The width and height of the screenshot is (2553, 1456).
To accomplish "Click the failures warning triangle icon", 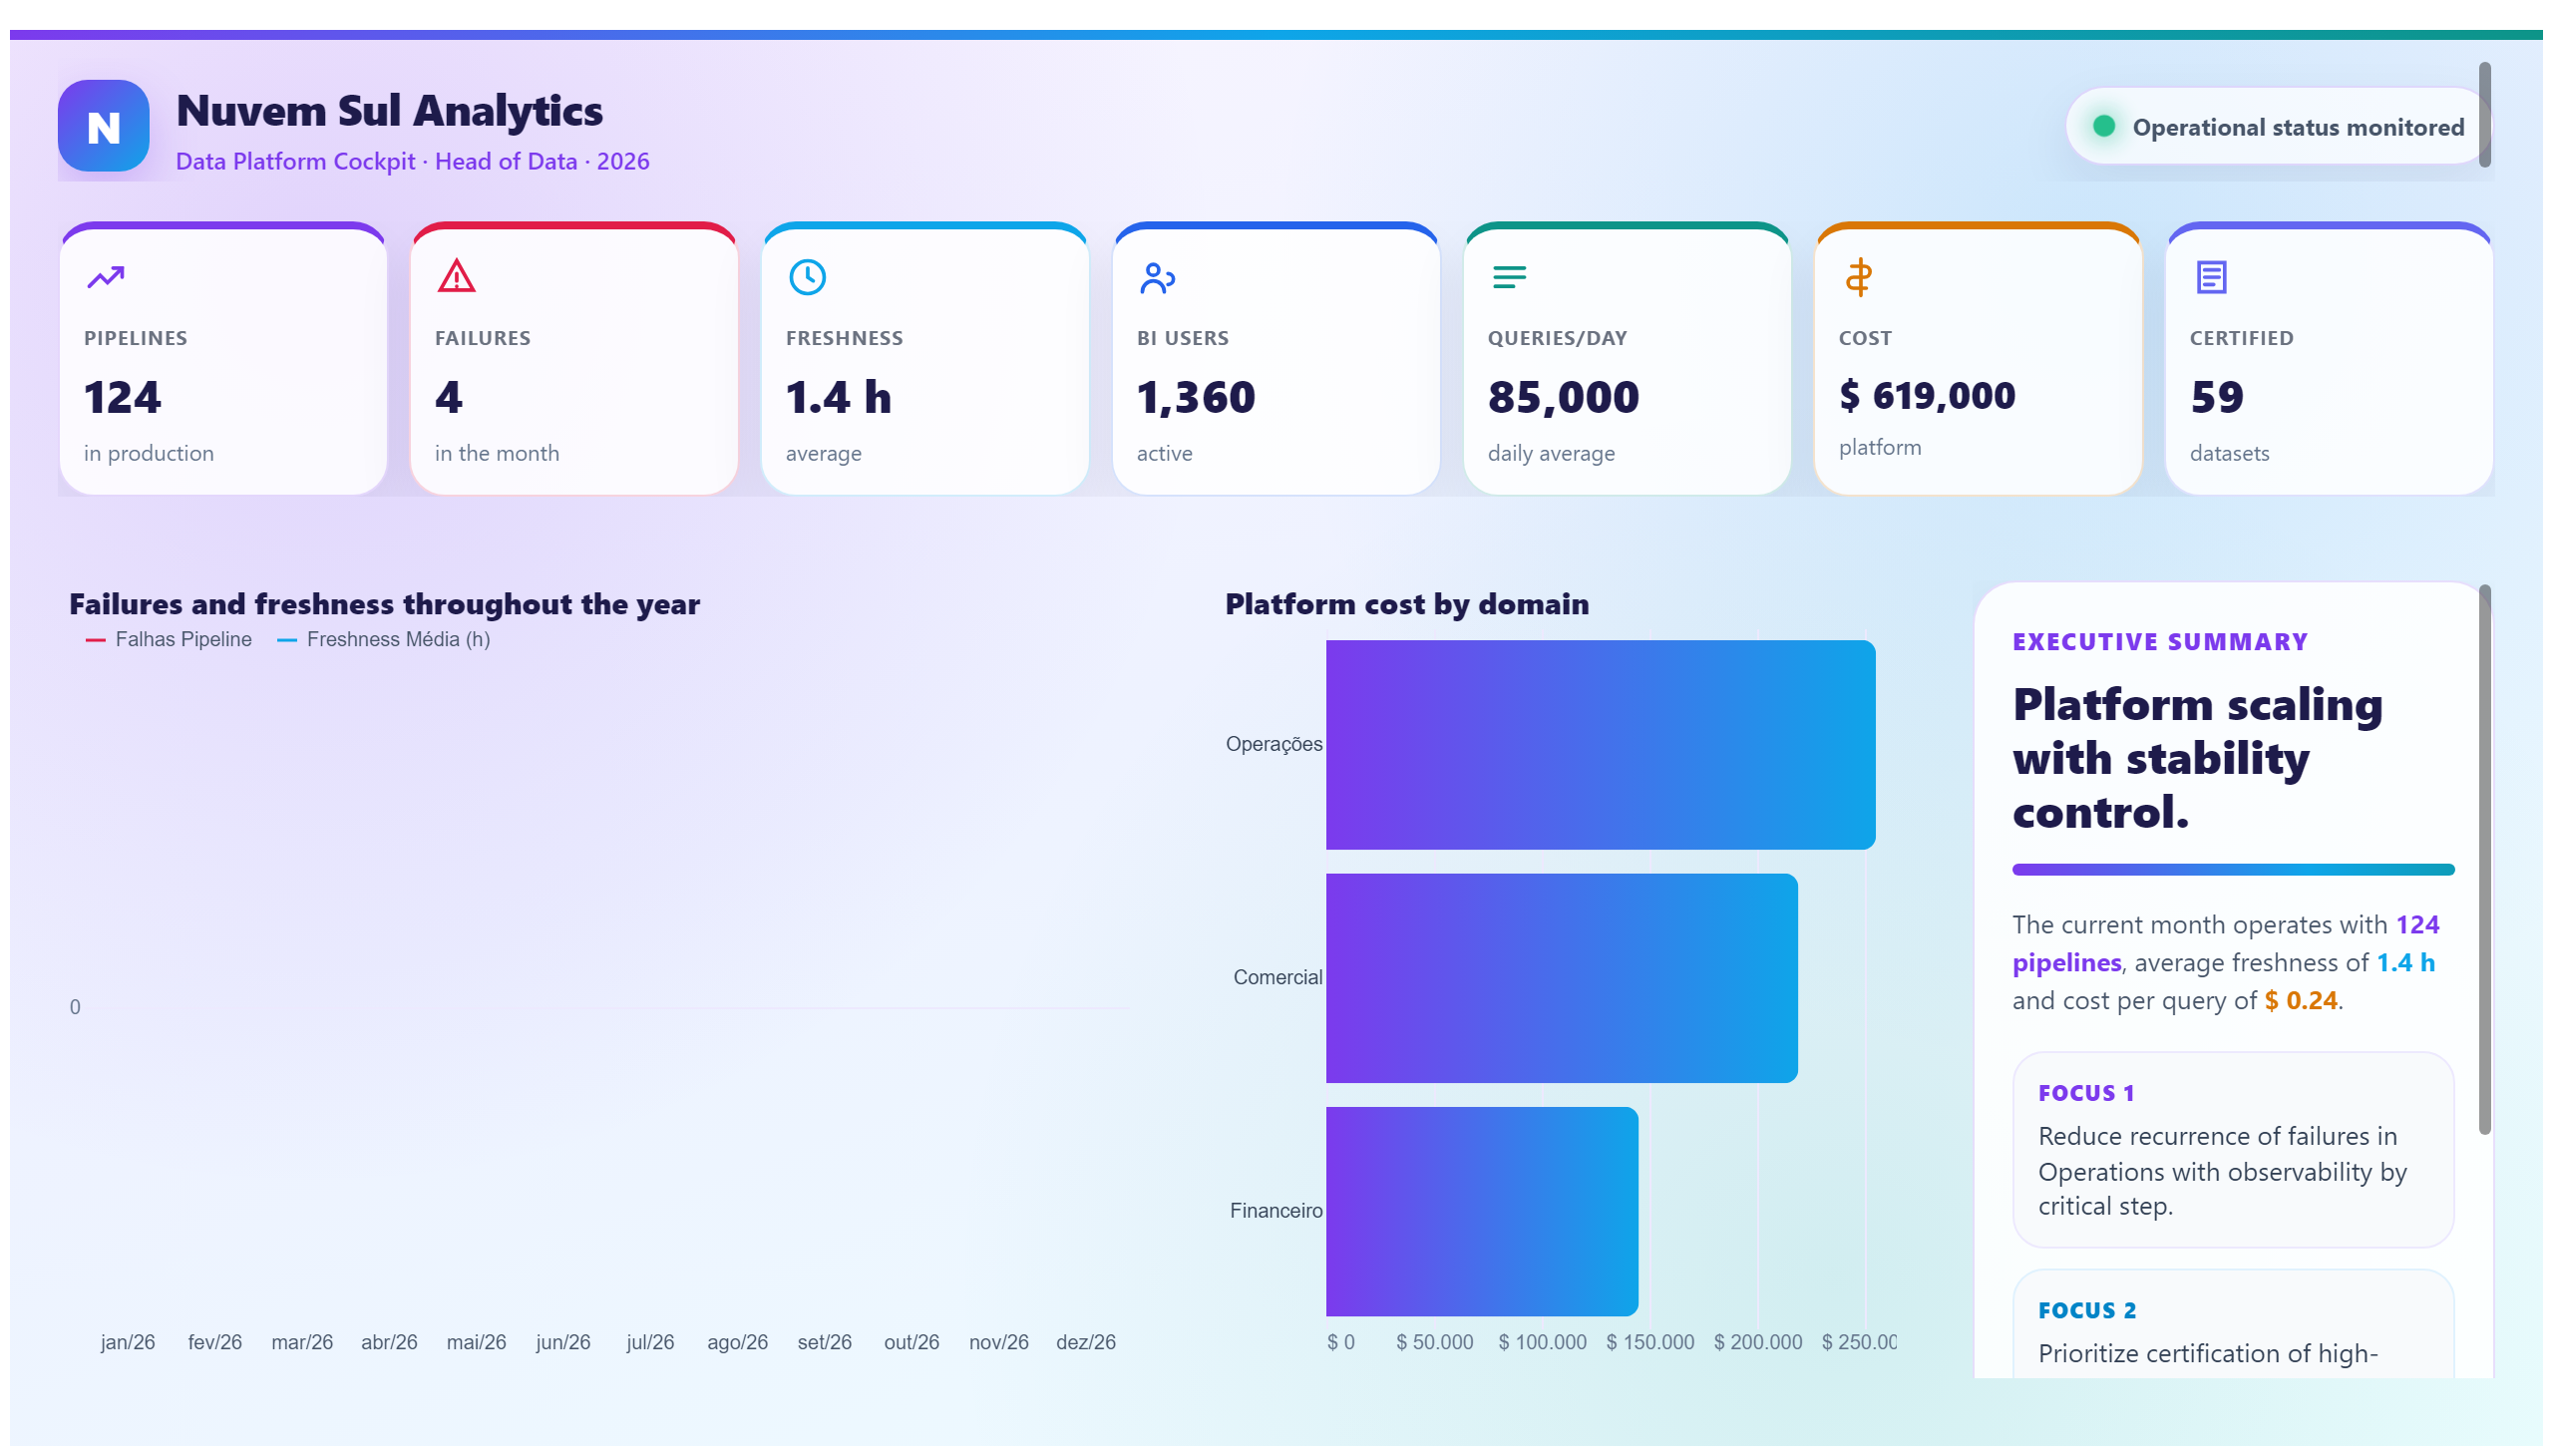I will [456, 276].
